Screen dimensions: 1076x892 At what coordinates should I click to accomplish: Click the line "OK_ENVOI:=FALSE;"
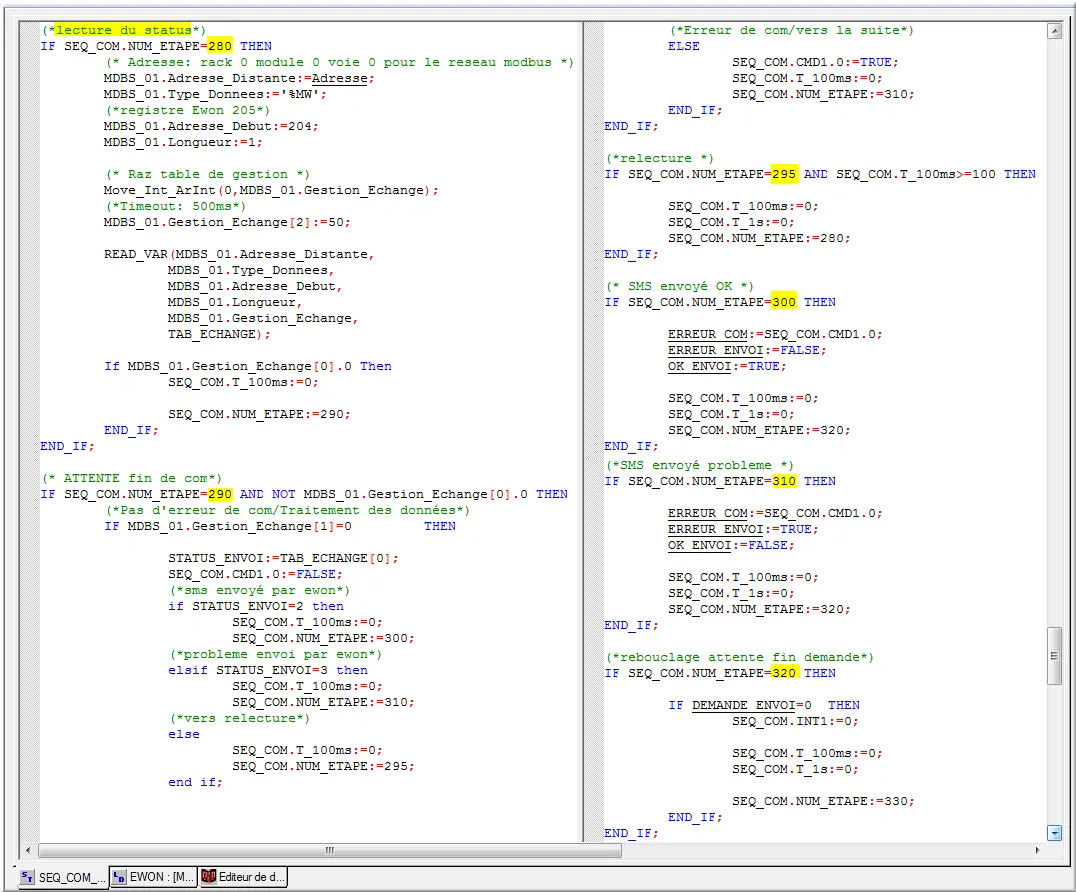click(x=732, y=545)
